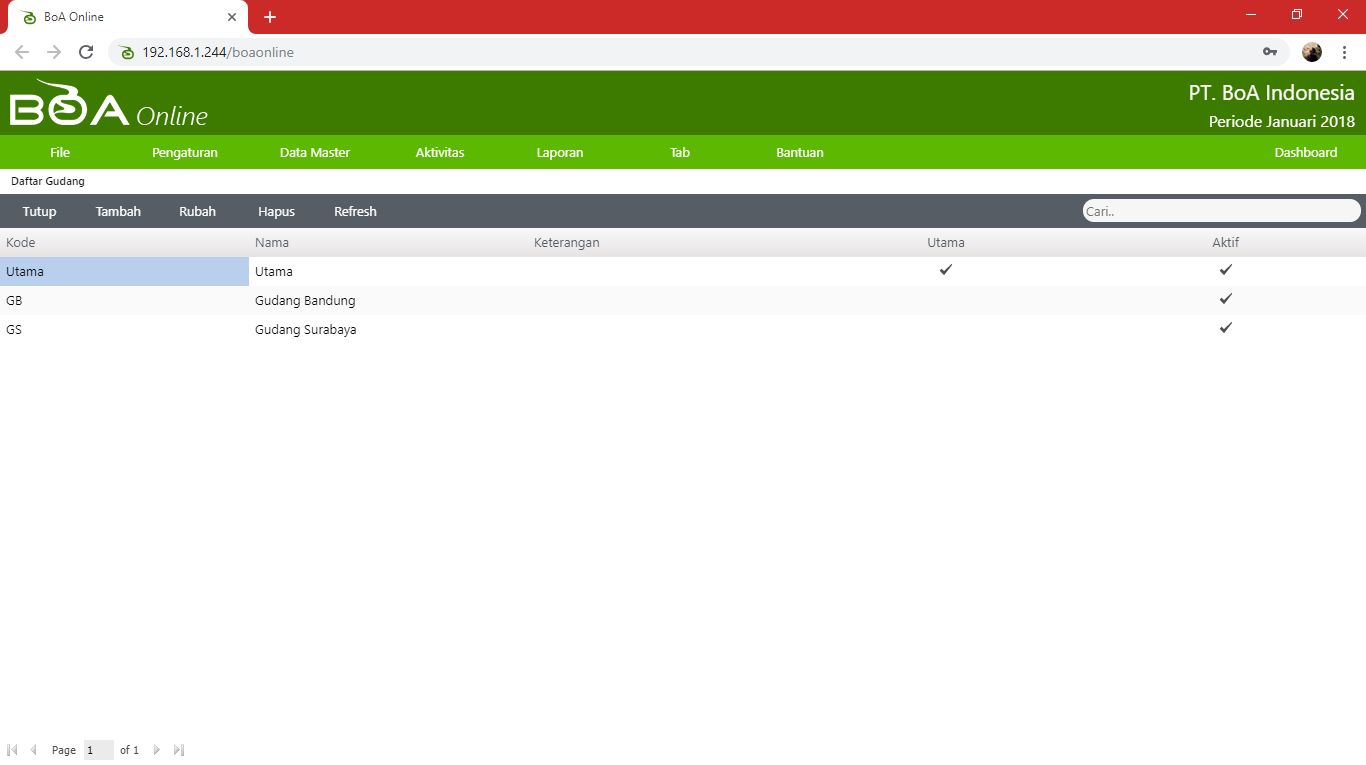
Task: Click the Cari search field
Action: pos(1220,211)
